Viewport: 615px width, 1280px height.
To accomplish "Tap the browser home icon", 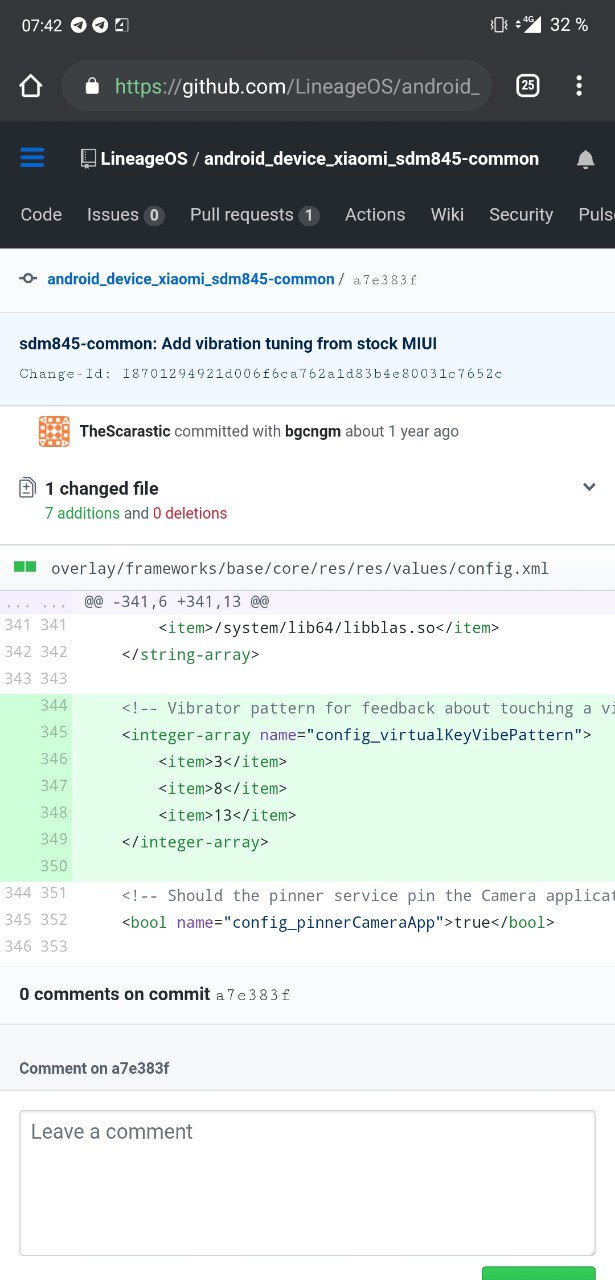I will click(31, 86).
